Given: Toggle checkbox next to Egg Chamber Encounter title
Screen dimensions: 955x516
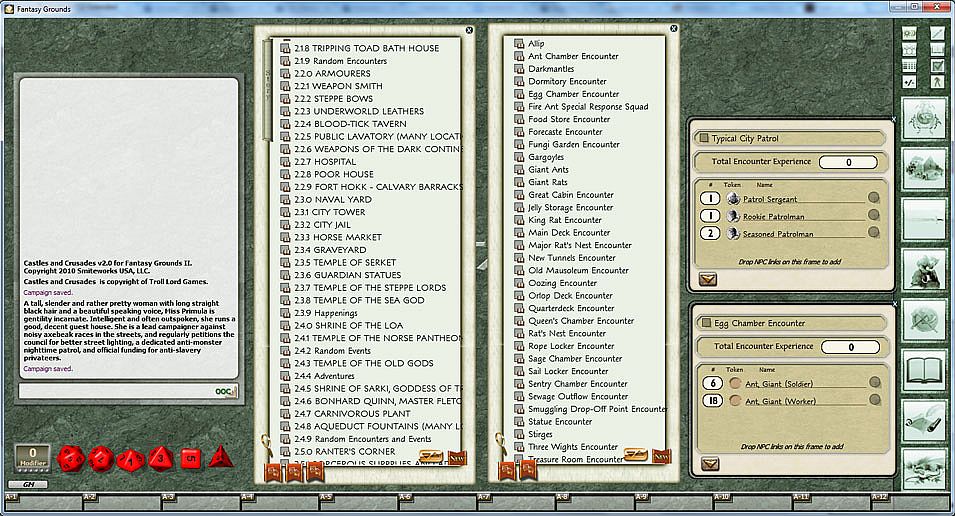Looking at the screenshot, I should (707, 323).
